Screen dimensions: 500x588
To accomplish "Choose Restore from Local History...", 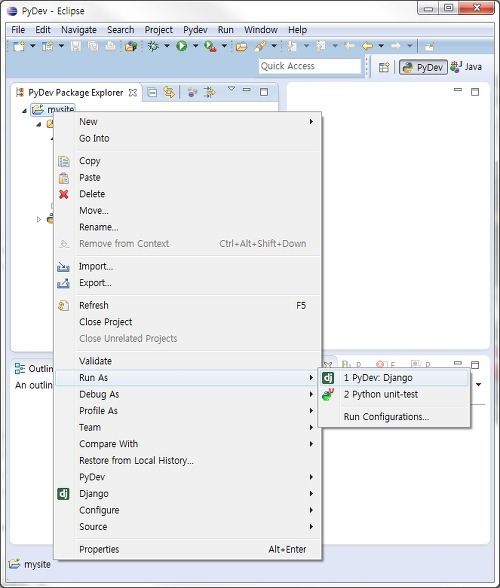I will pos(188,460).
